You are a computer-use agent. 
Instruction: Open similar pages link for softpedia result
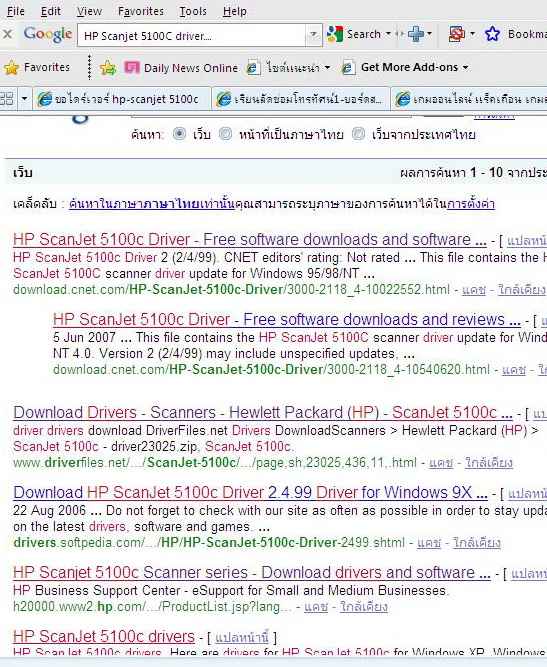tap(477, 543)
